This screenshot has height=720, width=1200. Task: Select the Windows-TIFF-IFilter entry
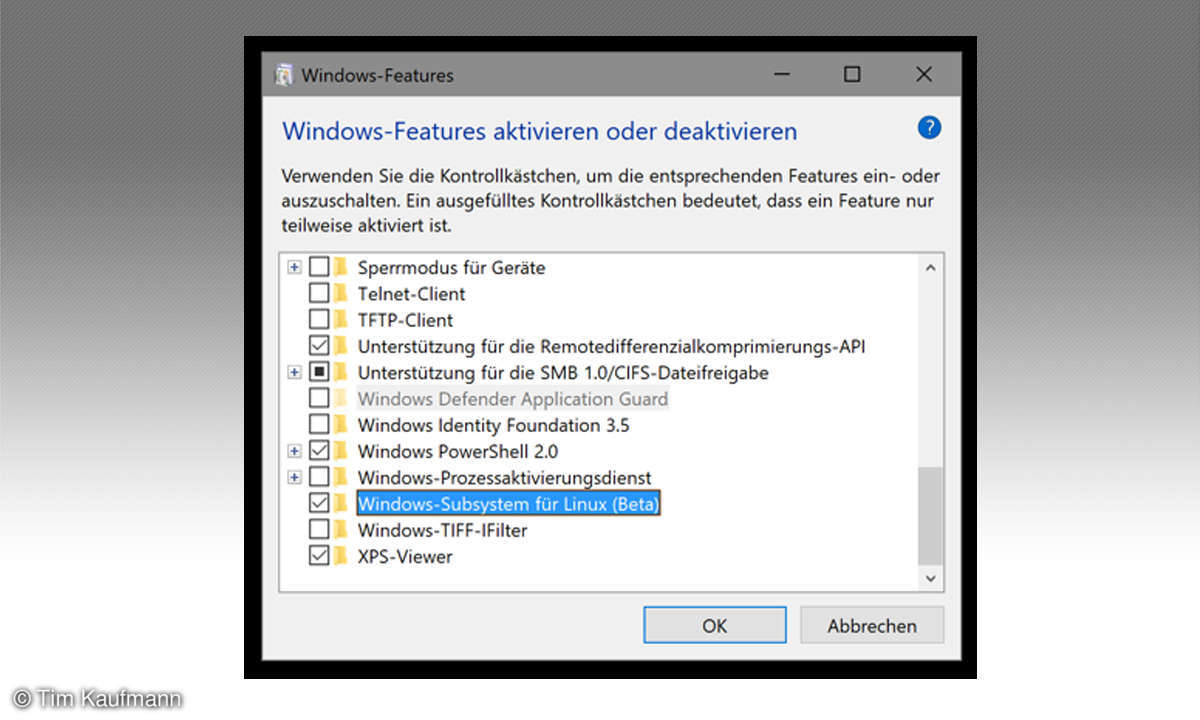pyautogui.click(x=442, y=530)
